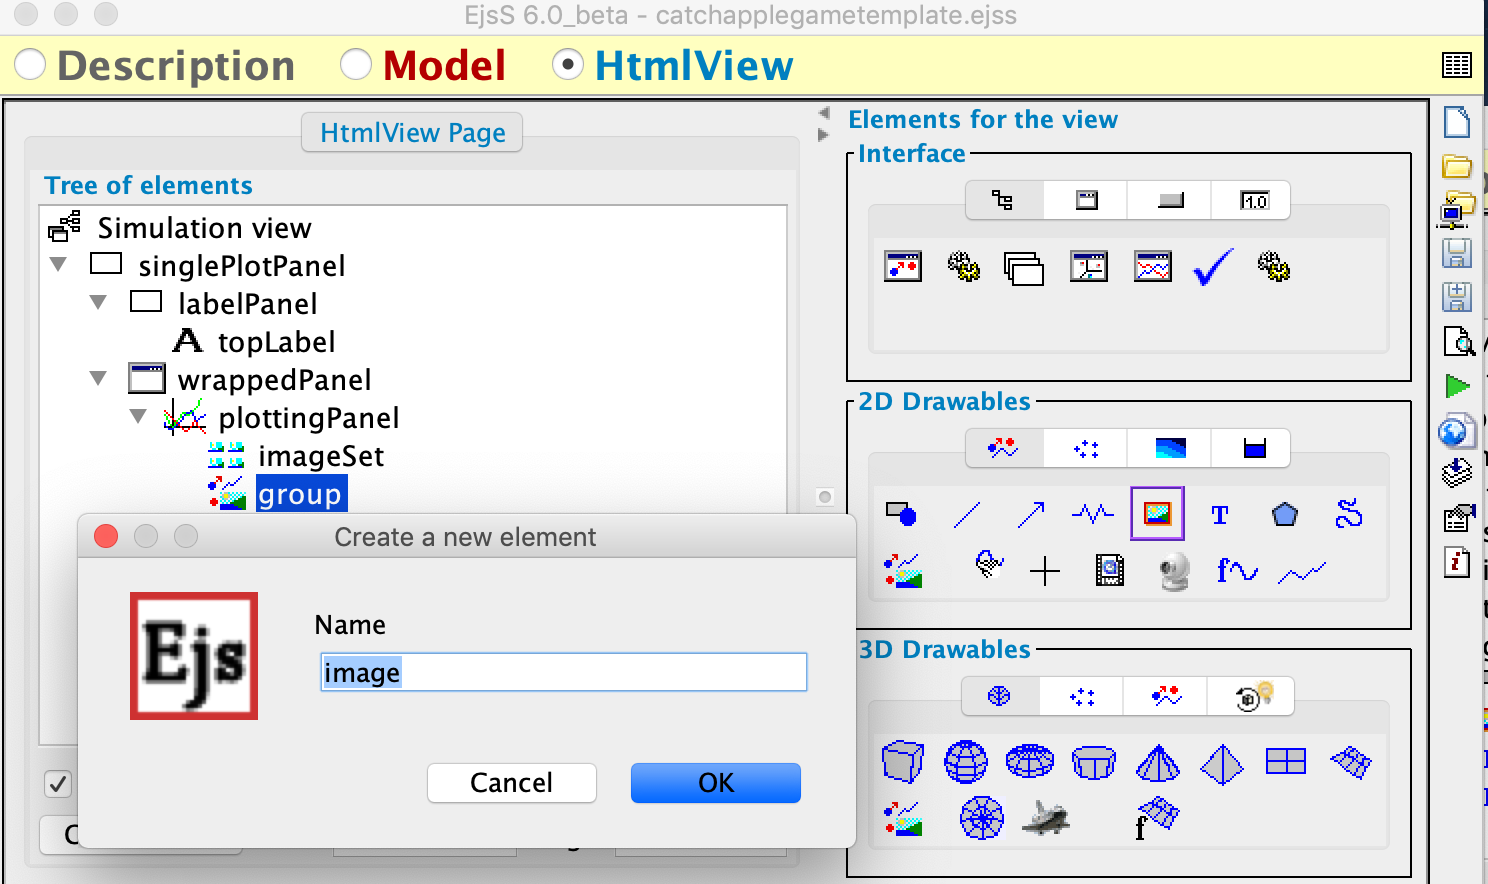The width and height of the screenshot is (1488, 884).
Task: Select the group element in the tree
Action: coord(300,494)
